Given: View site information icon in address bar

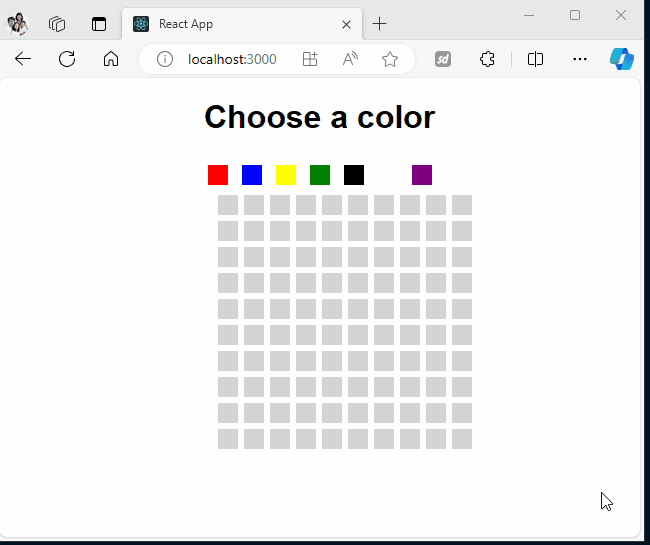Looking at the screenshot, I should (x=165, y=59).
